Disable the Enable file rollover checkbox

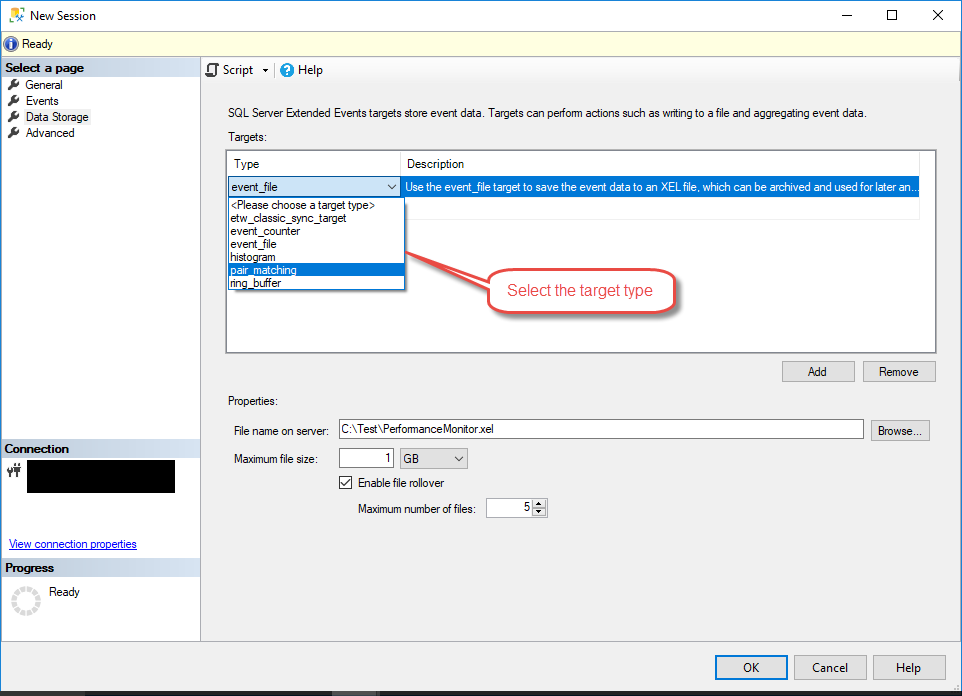pos(345,483)
